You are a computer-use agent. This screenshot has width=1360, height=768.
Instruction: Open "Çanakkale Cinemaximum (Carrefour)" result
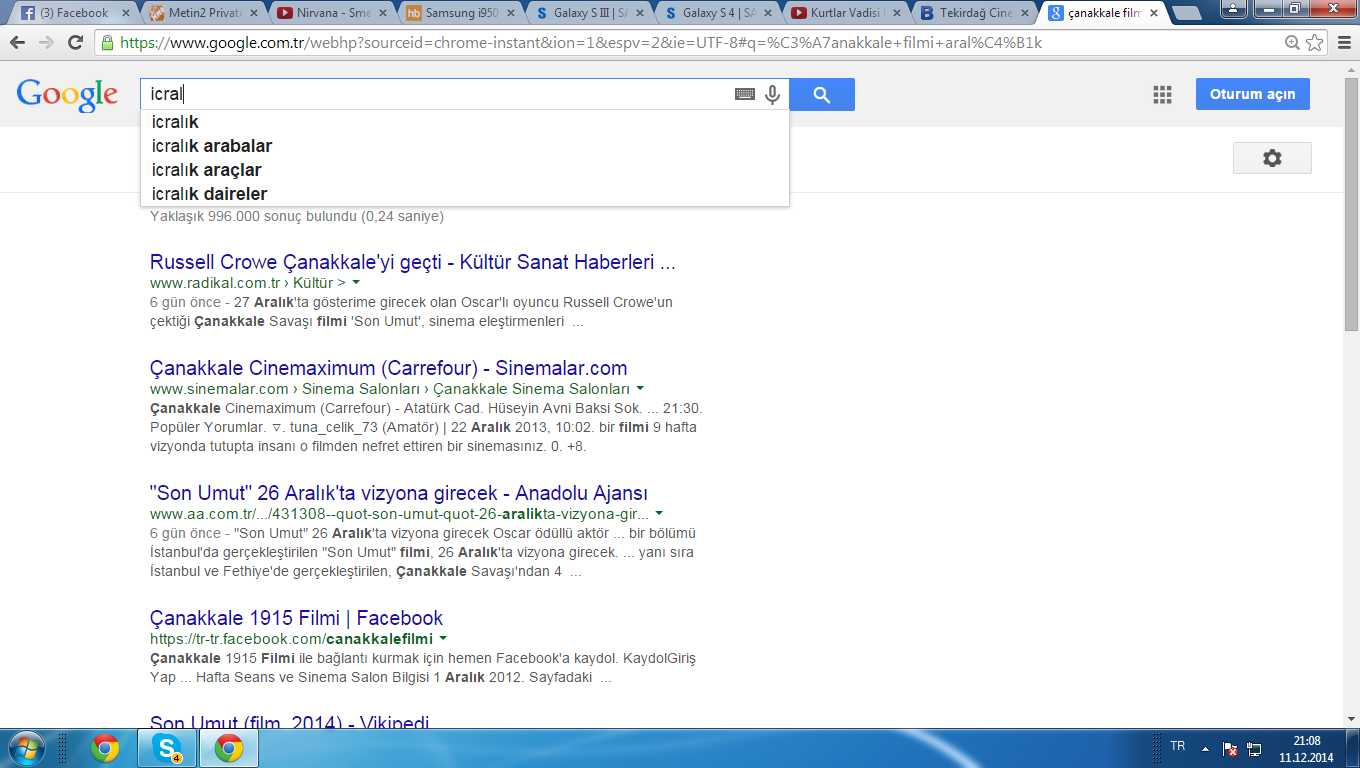click(x=389, y=368)
